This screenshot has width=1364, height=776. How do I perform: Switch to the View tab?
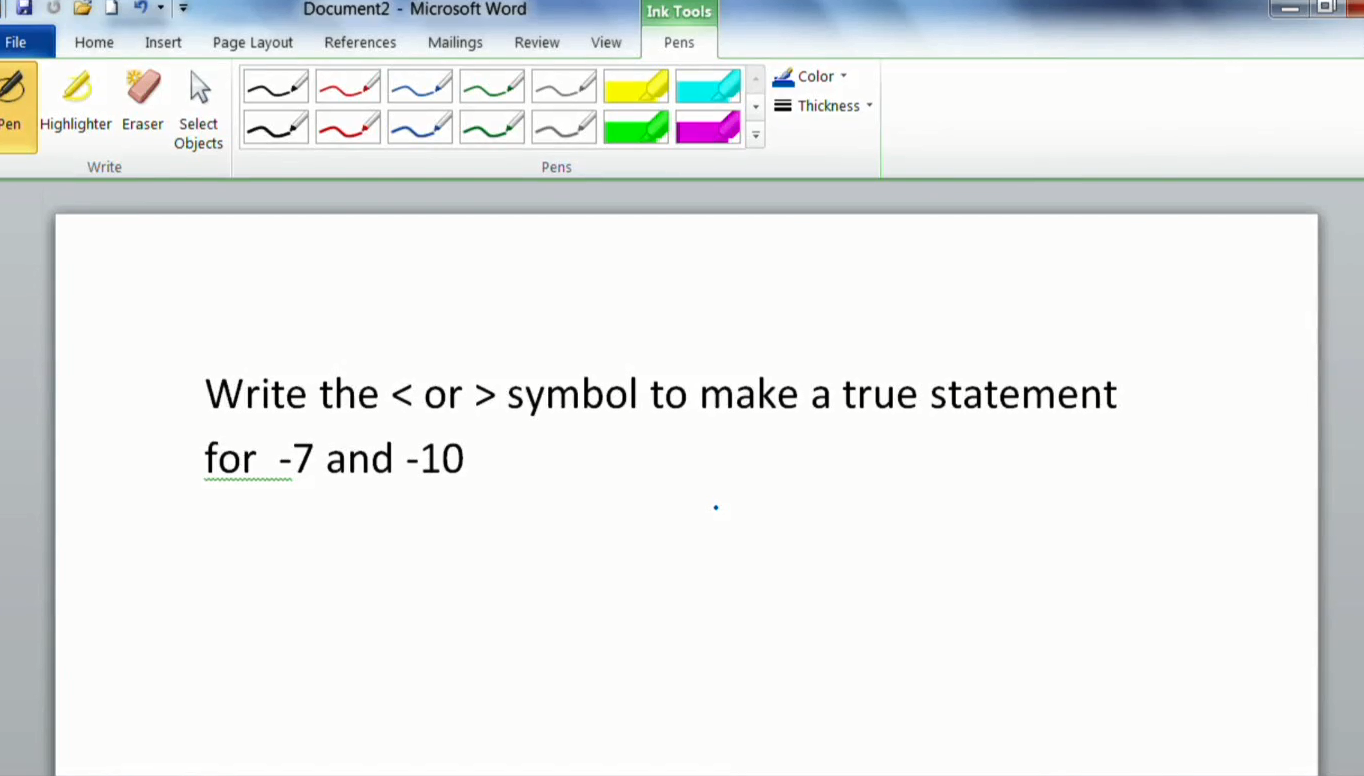click(x=606, y=42)
